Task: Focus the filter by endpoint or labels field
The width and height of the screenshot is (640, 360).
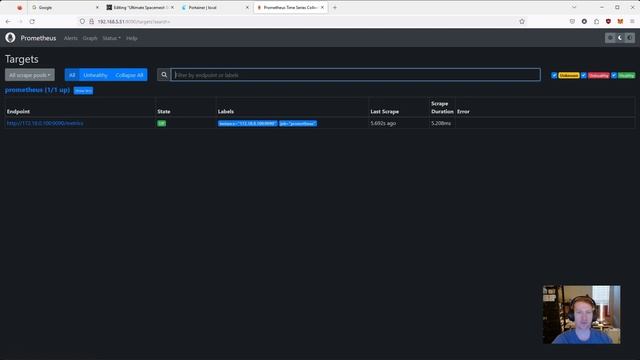Action: [x=356, y=75]
